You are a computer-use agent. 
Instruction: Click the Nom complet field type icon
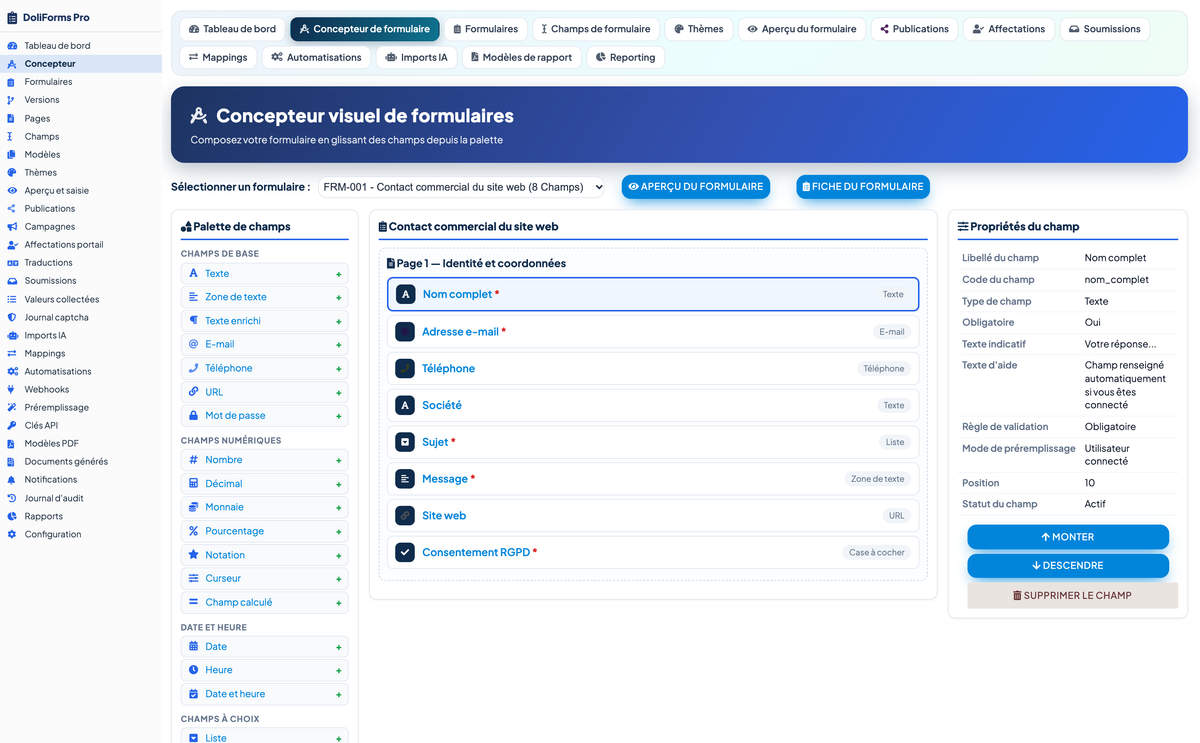[x=405, y=294]
